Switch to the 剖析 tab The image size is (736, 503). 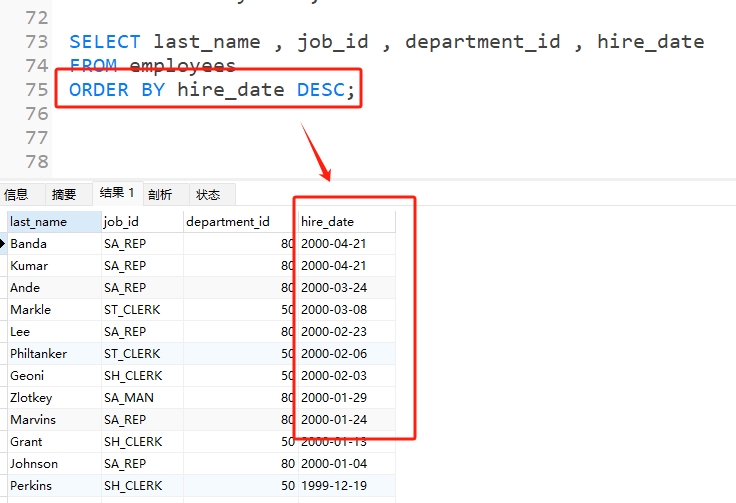[x=160, y=194]
